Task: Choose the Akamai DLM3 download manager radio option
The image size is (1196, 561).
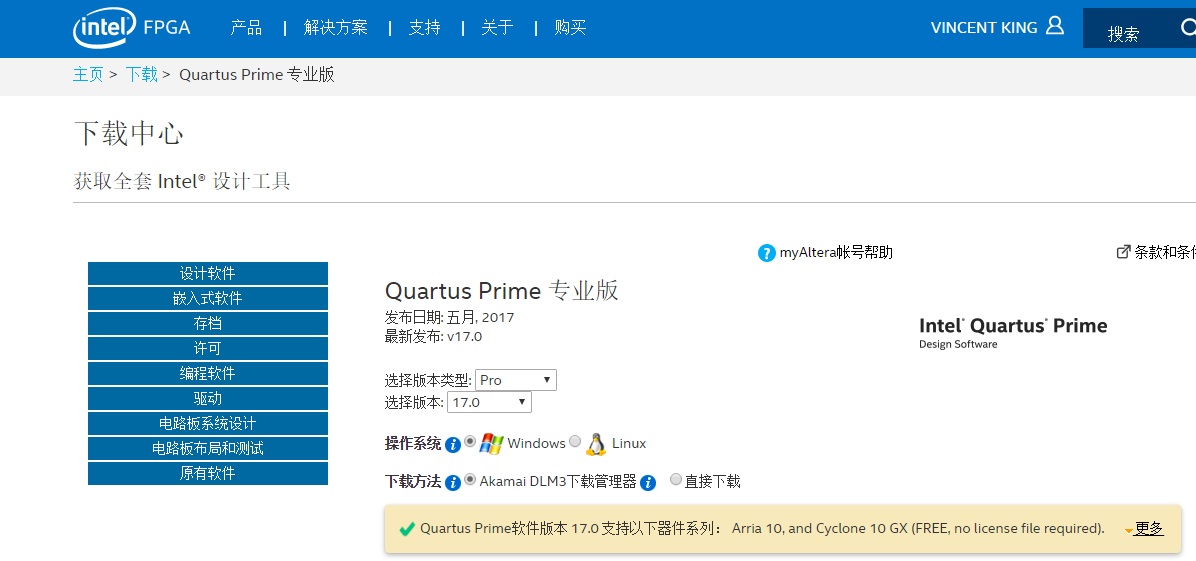Action: pos(470,479)
